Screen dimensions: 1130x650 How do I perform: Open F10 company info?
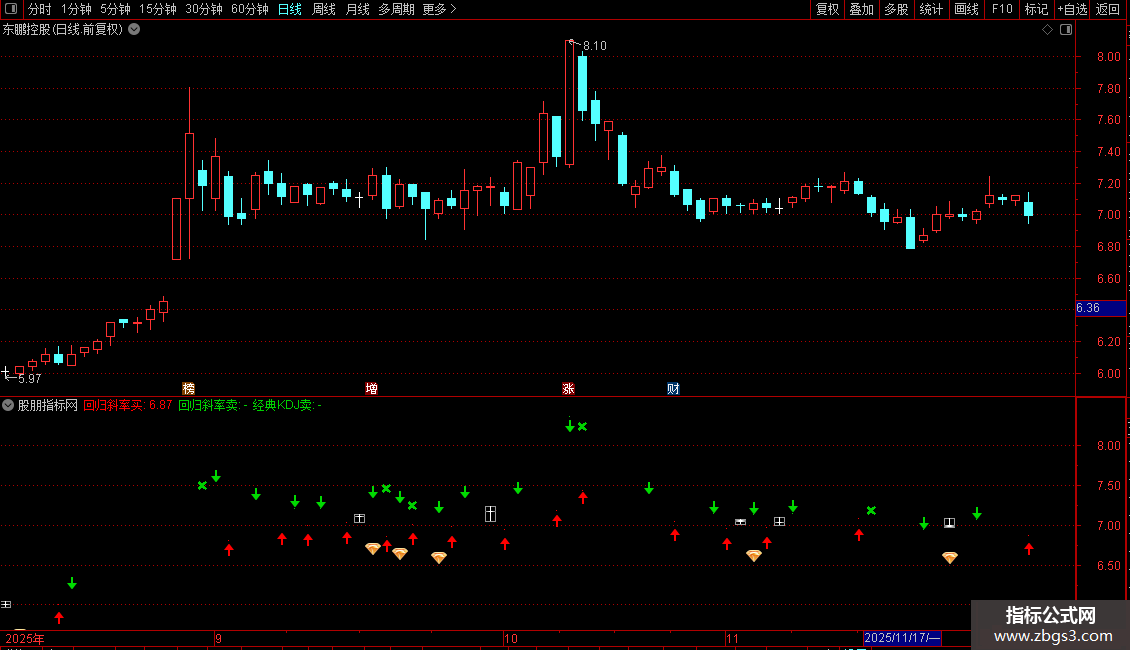[1002, 9]
